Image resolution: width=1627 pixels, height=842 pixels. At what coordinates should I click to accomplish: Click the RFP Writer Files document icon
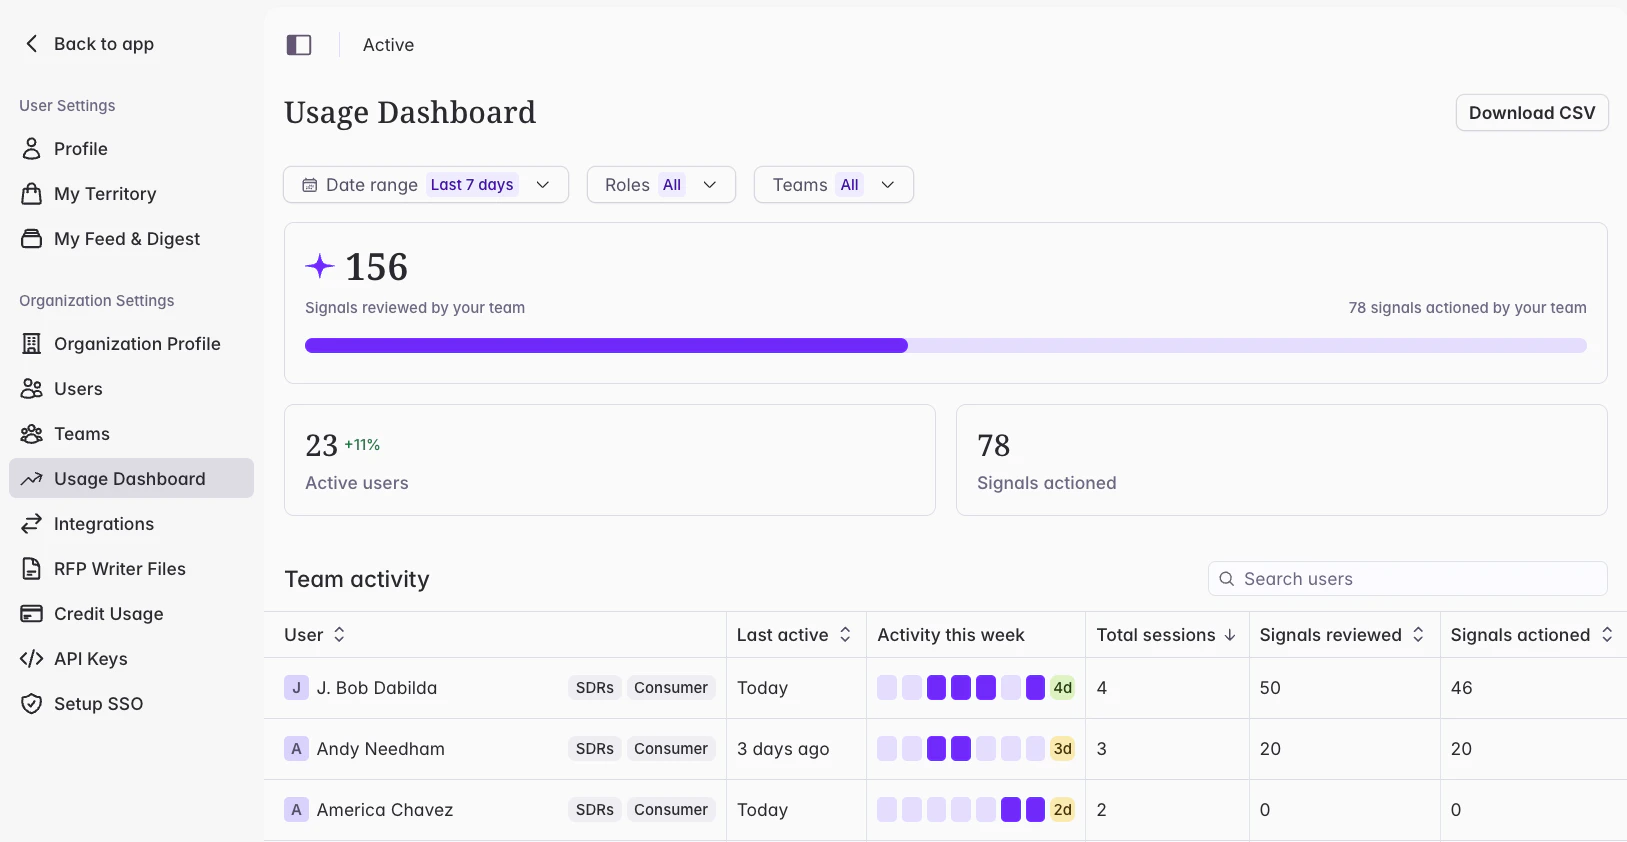coord(32,568)
